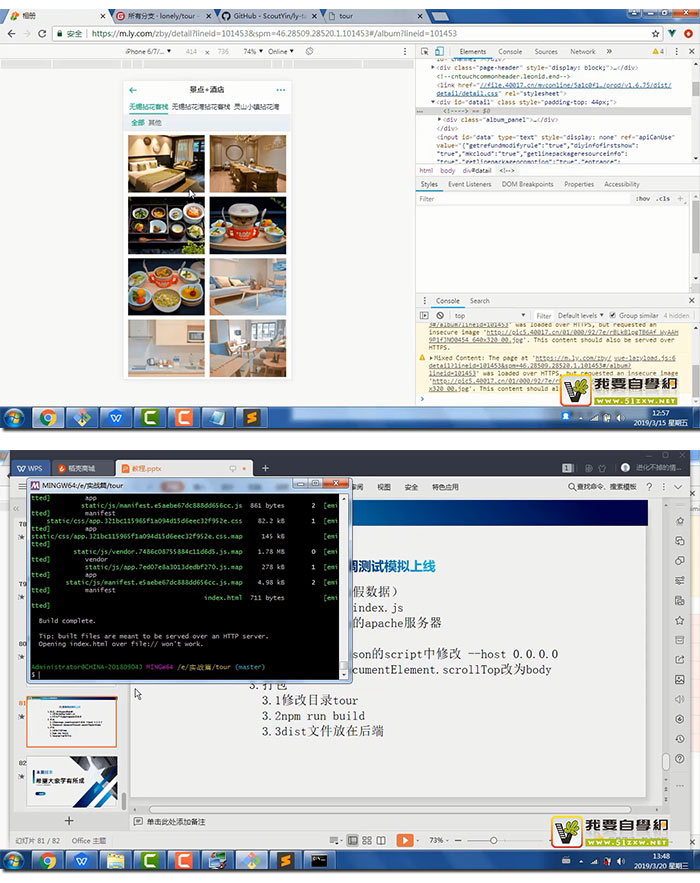Activate the DevTools inspect element picker
This screenshot has height=883, width=700.
click(425, 51)
